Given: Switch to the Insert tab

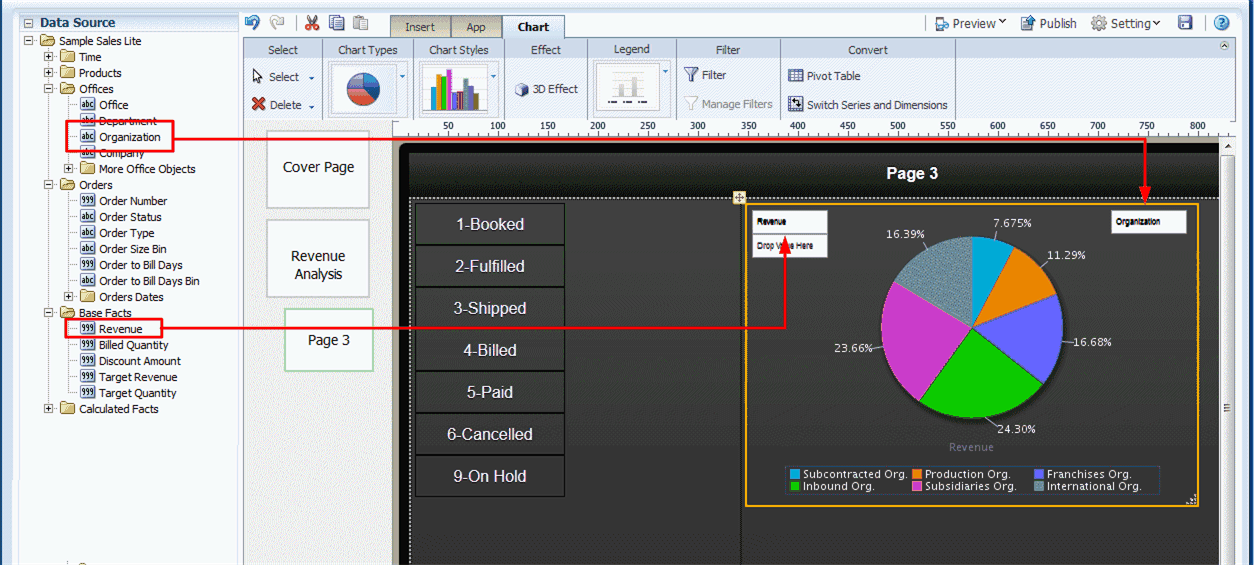Looking at the screenshot, I should pos(420,27).
